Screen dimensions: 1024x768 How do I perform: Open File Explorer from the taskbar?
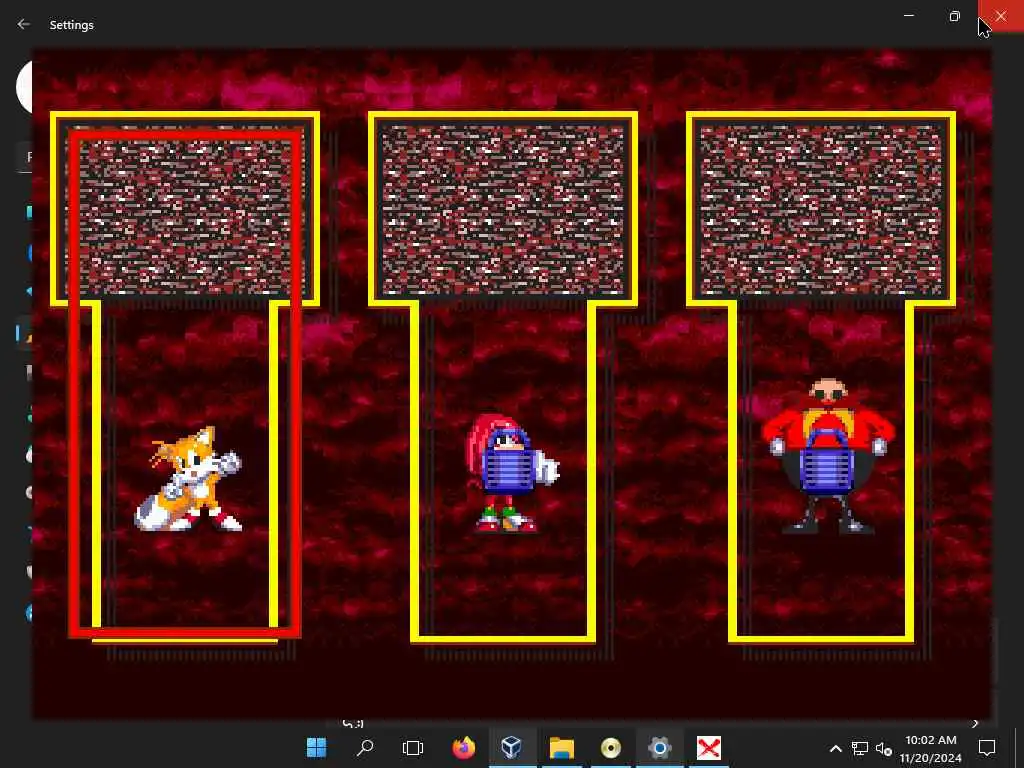tap(562, 747)
